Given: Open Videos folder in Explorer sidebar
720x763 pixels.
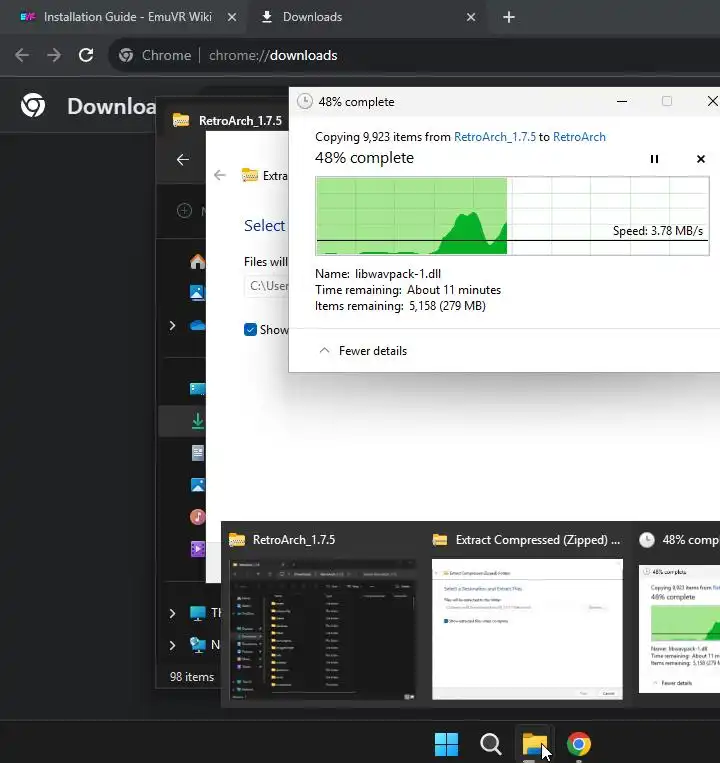Looking at the screenshot, I should coord(197,549).
